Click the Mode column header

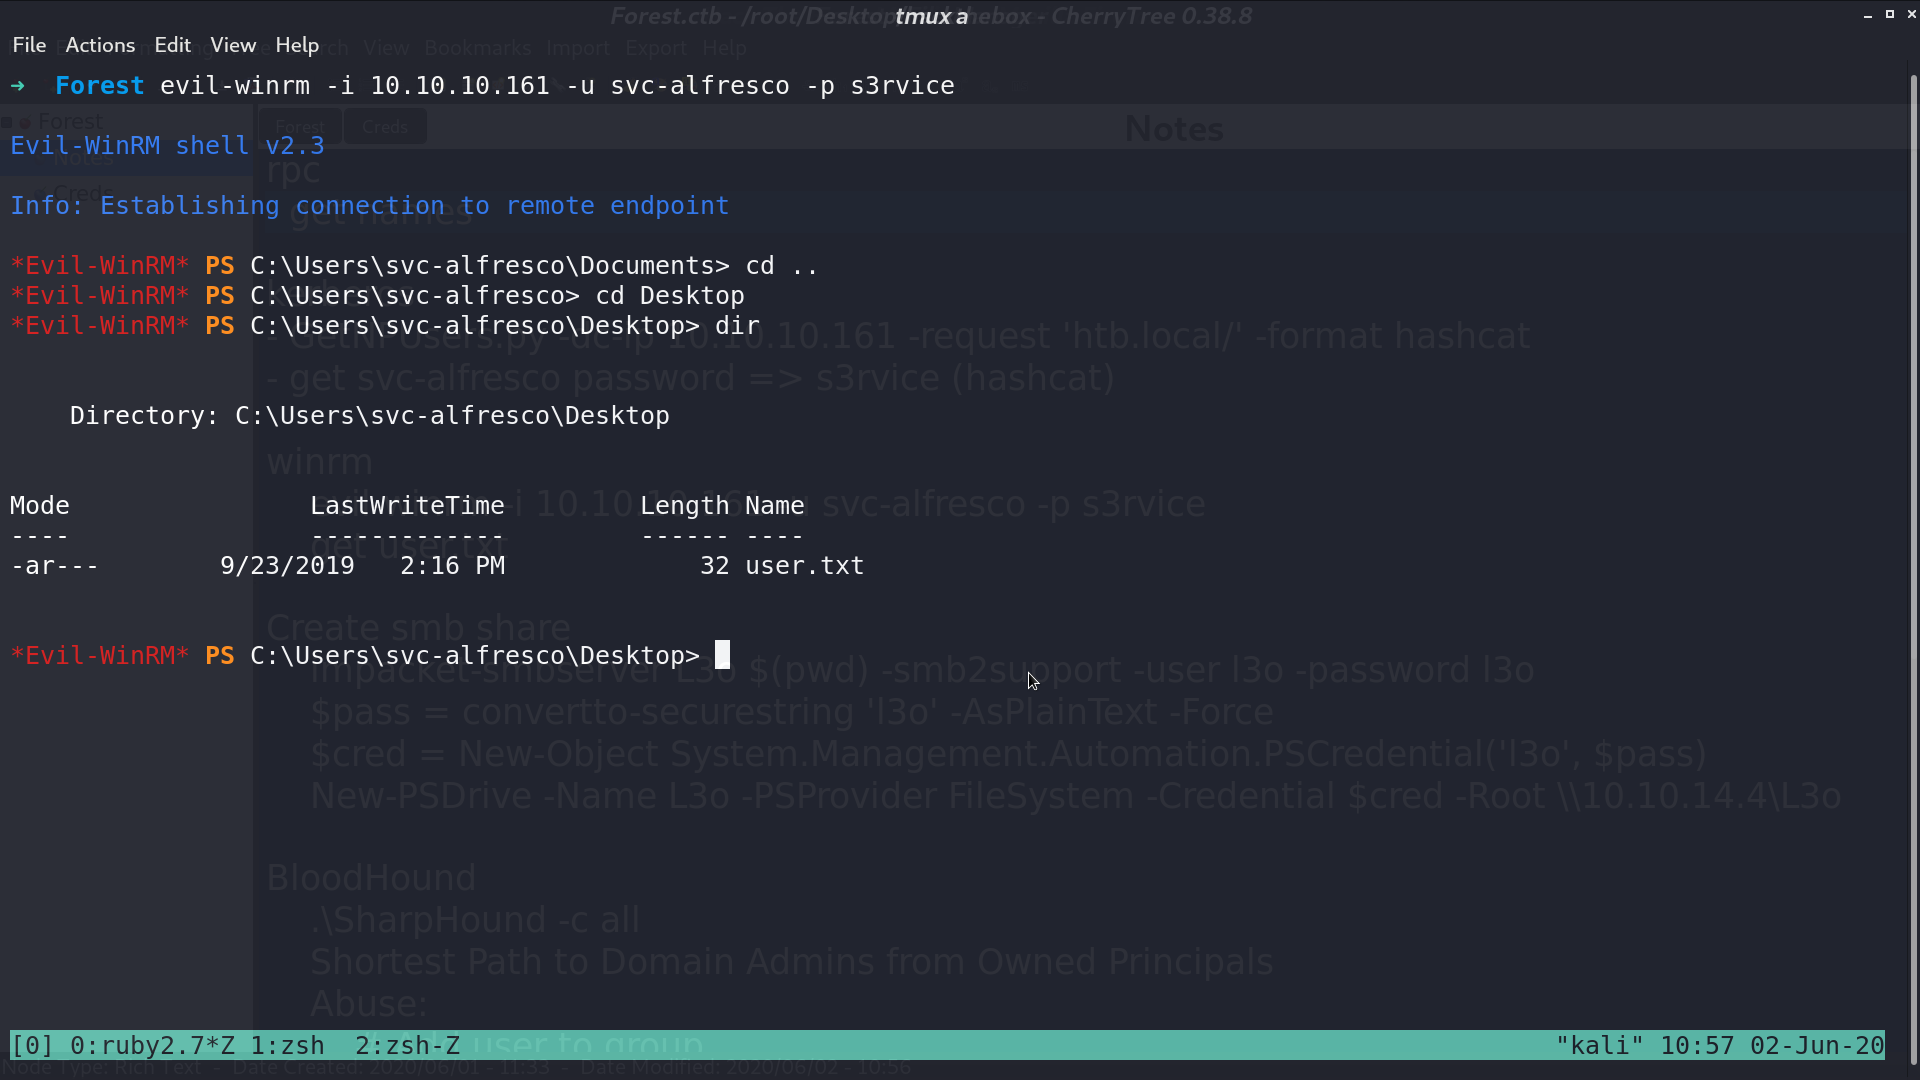(x=39, y=506)
